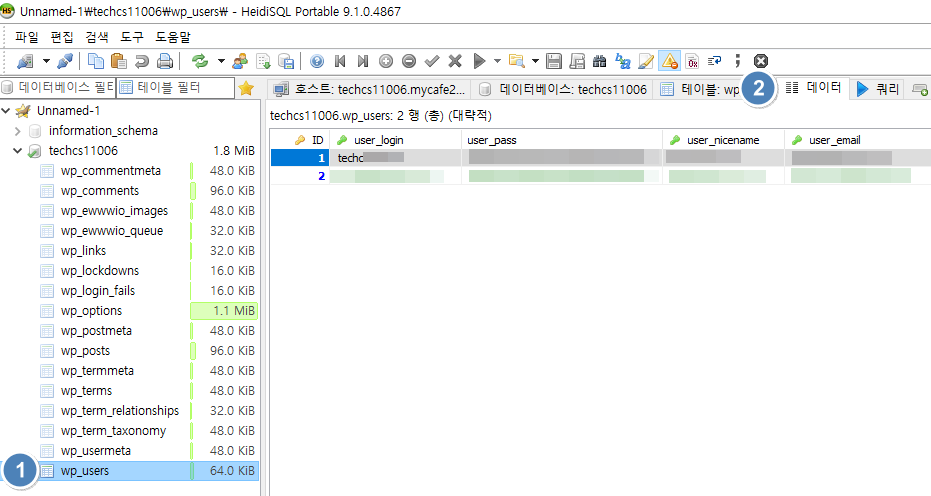
Task: Toggle the warning stop-on-errors icon
Action: click(x=669, y=61)
